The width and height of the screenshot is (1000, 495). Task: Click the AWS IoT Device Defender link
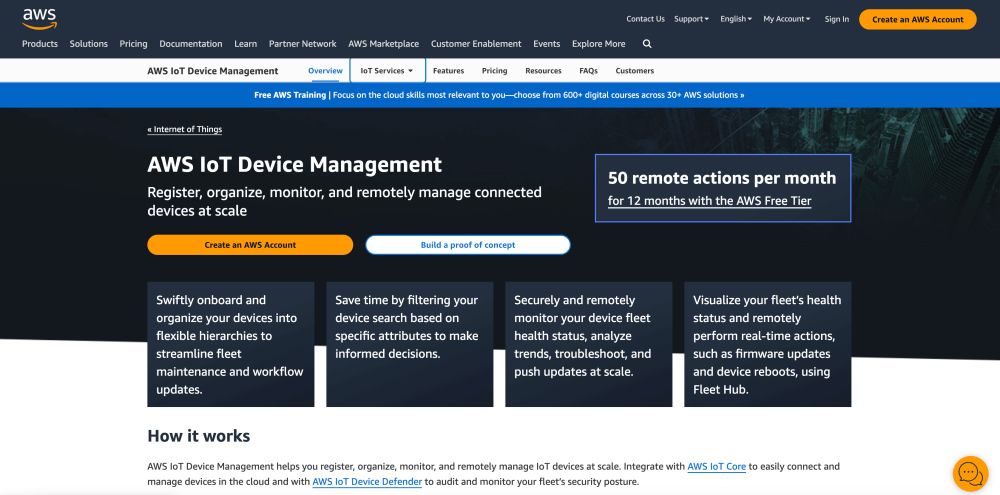click(367, 482)
